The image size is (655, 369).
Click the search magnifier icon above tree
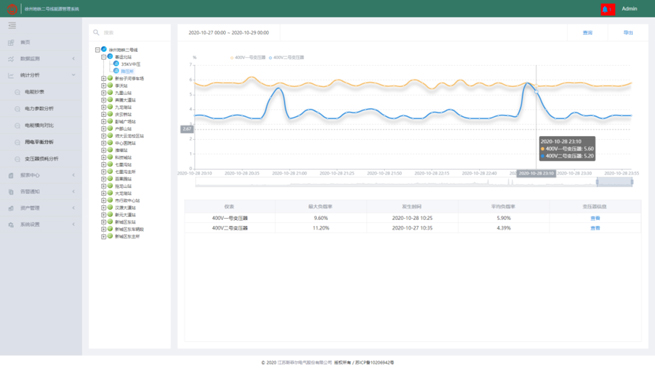tap(96, 32)
